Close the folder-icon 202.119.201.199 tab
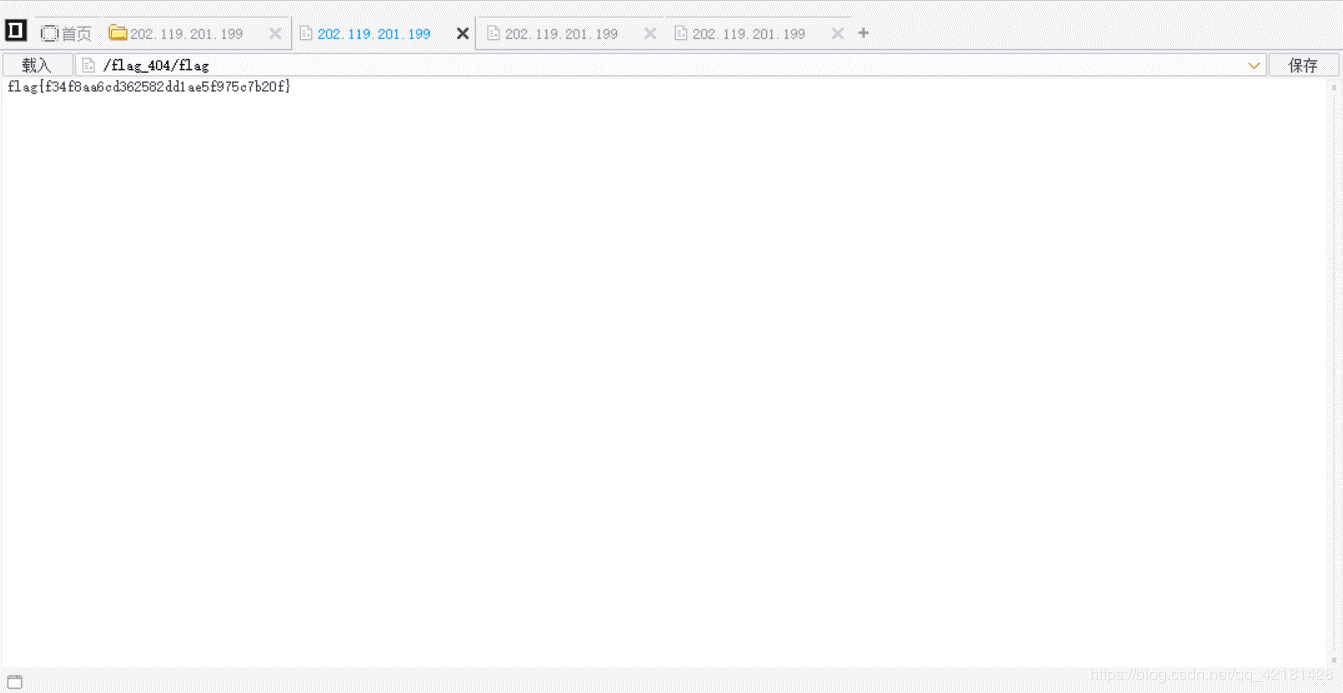This screenshot has height=693, width=1343. pos(275,33)
